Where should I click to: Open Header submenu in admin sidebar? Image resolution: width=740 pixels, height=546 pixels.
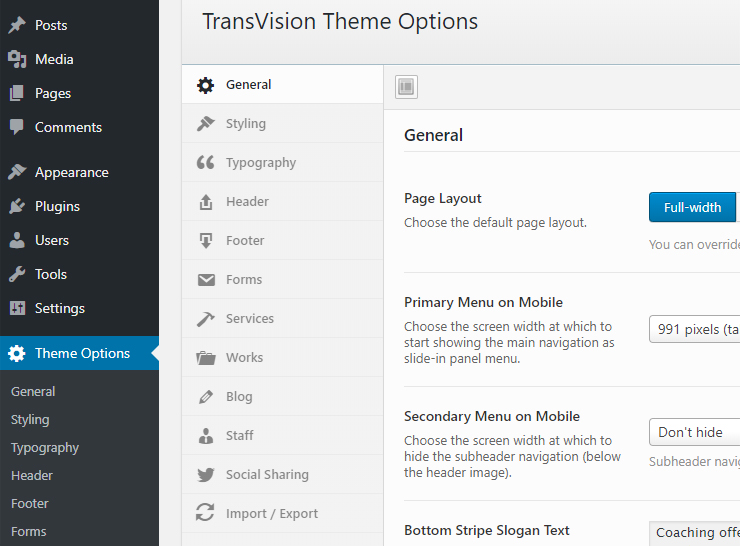32,475
